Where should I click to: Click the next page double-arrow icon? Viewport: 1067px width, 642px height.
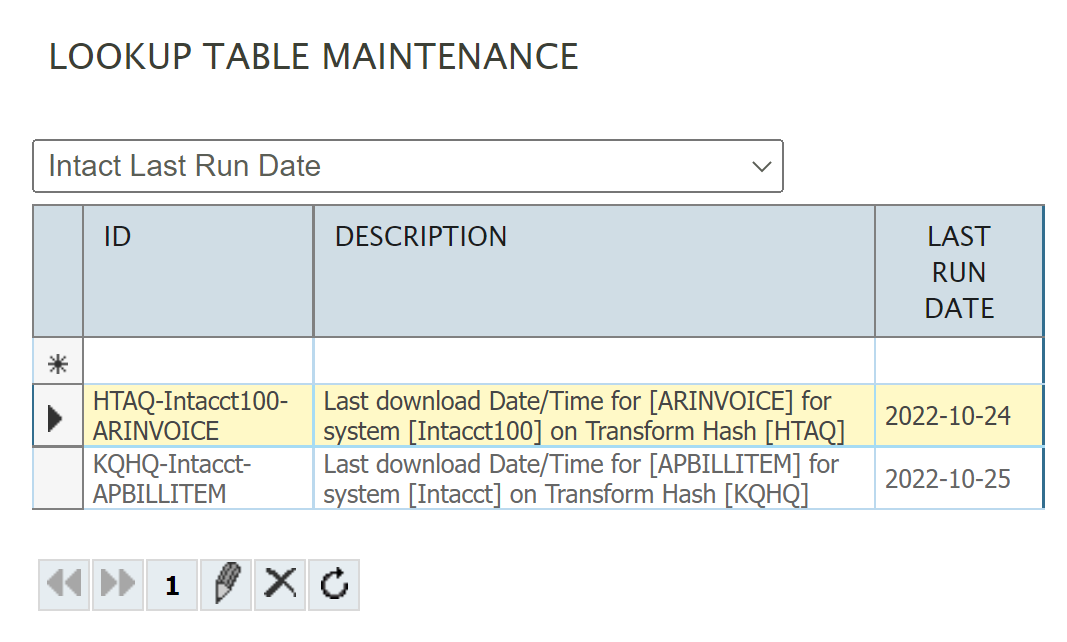(x=118, y=585)
